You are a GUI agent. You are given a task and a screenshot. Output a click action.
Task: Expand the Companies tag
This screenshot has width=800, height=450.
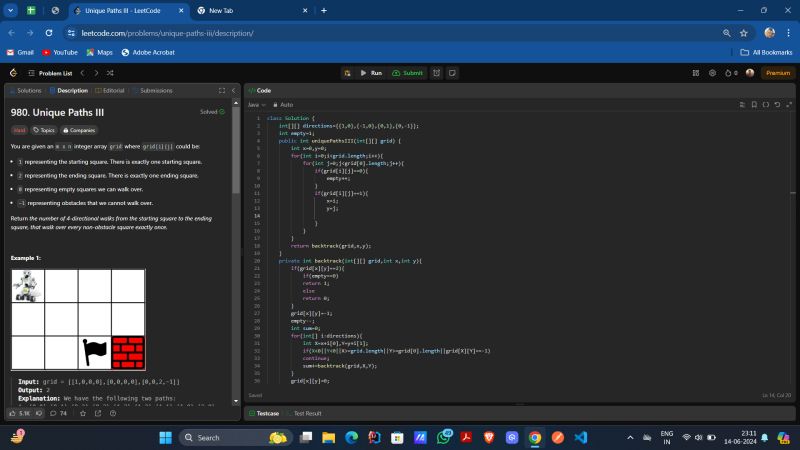[79, 130]
